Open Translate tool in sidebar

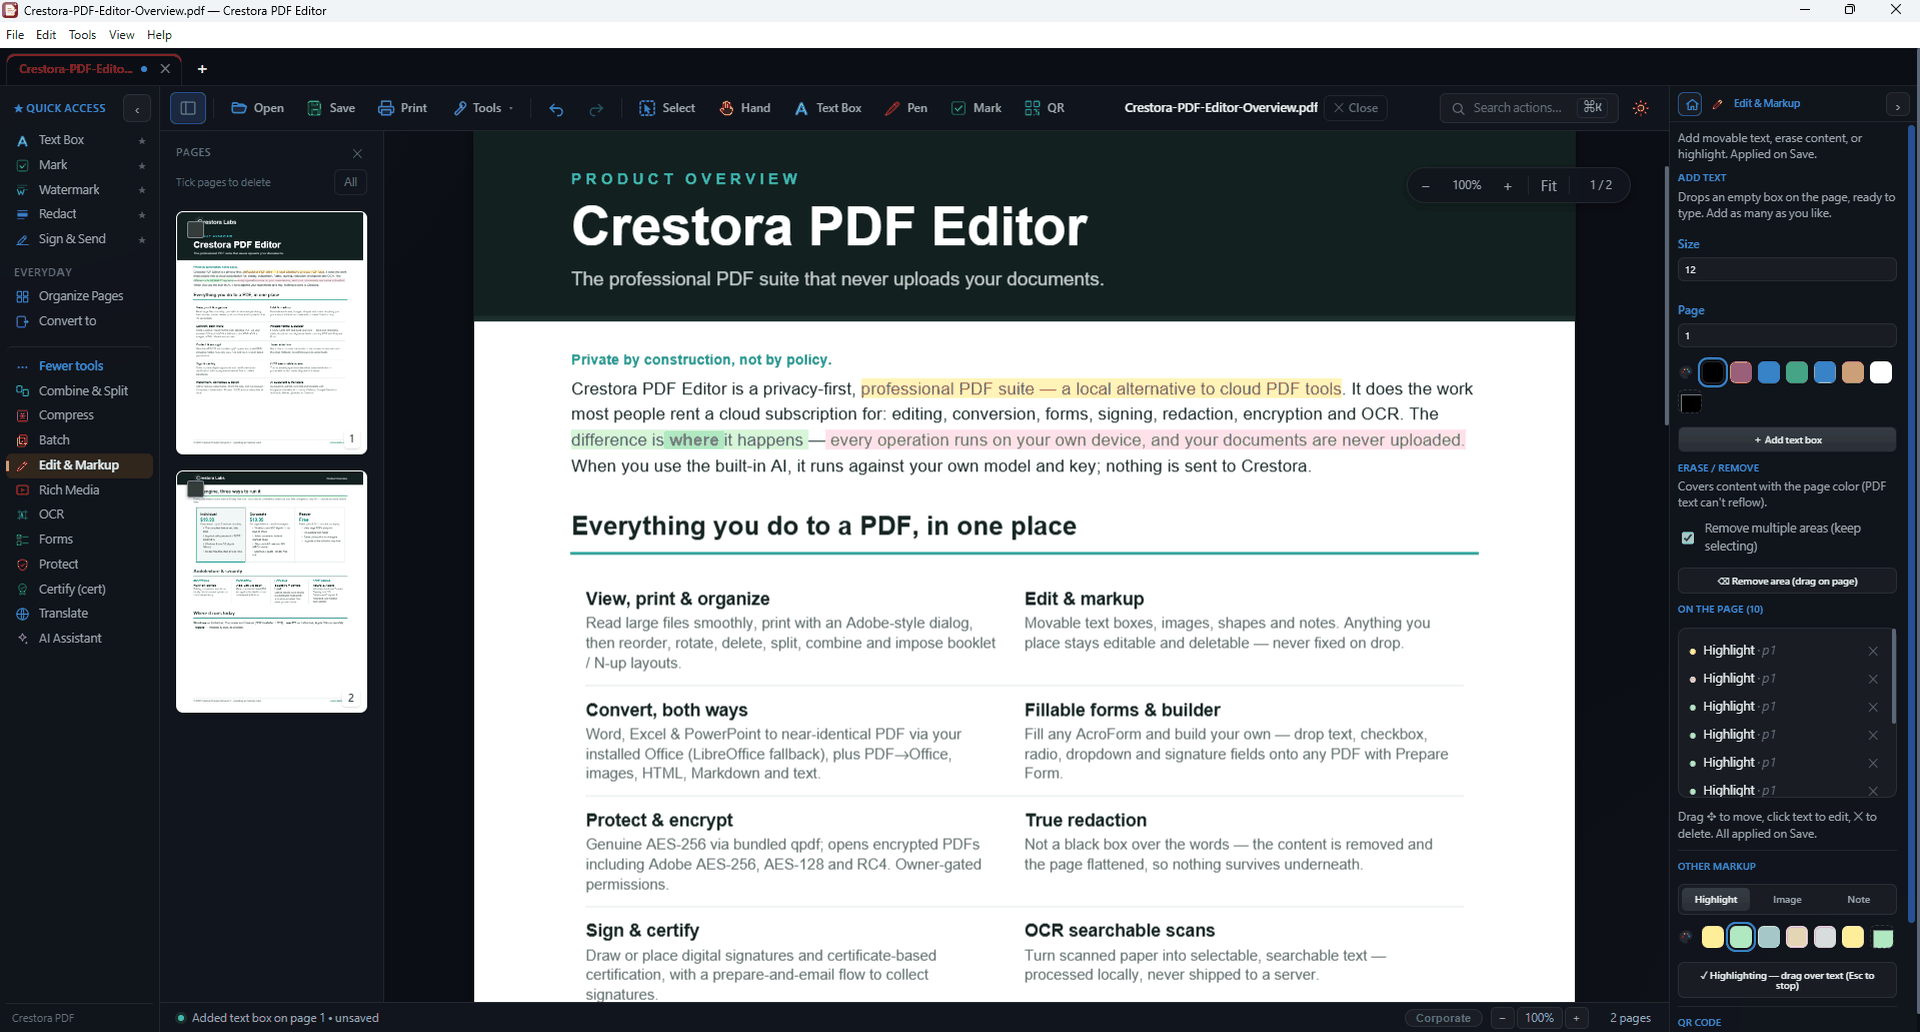(x=63, y=613)
